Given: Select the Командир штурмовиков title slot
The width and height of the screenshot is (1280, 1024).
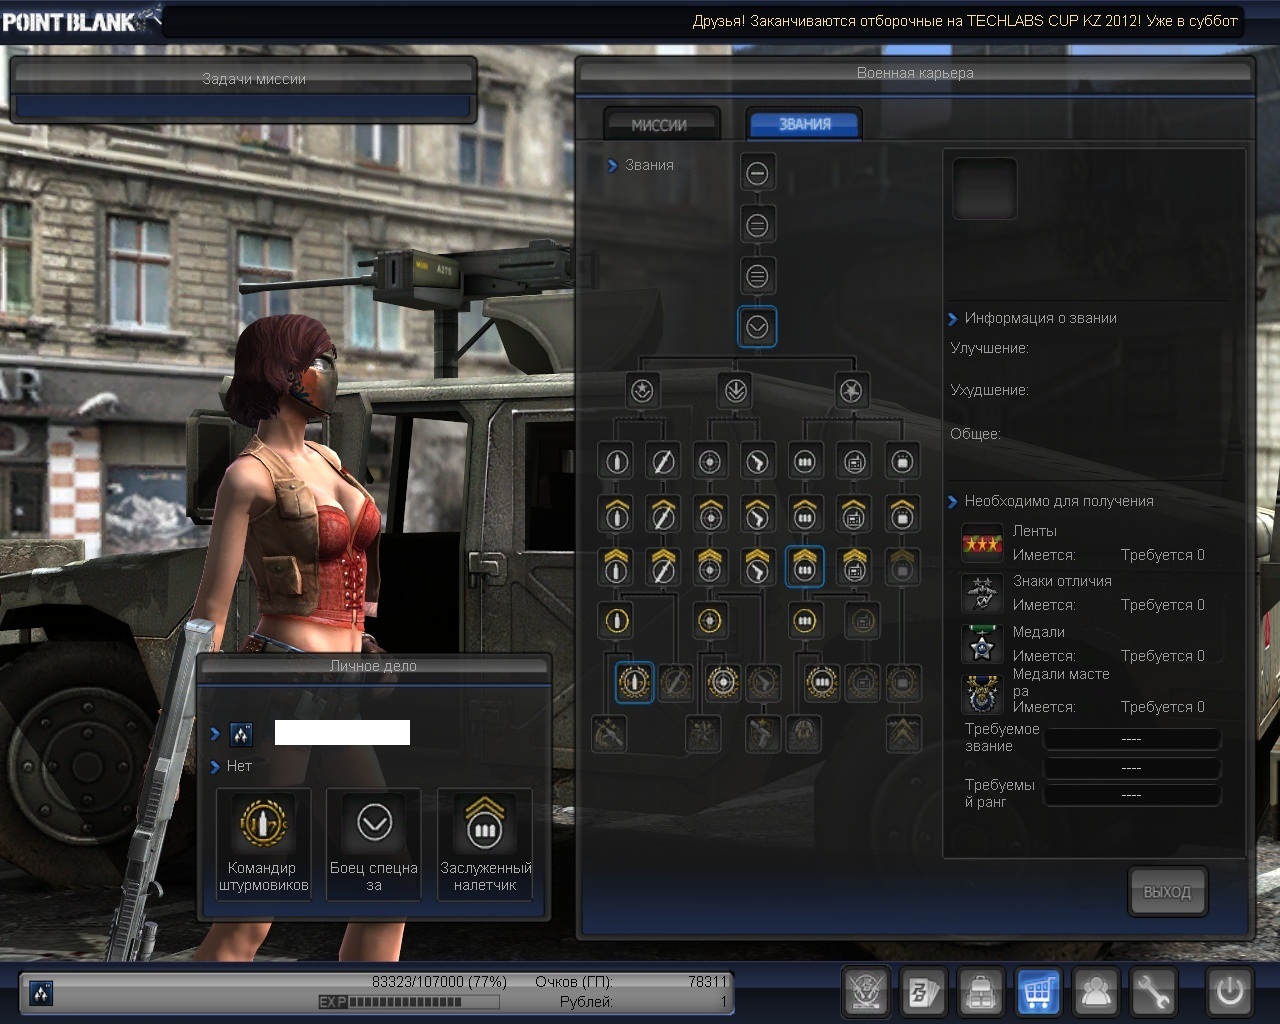Looking at the screenshot, I should [x=263, y=843].
